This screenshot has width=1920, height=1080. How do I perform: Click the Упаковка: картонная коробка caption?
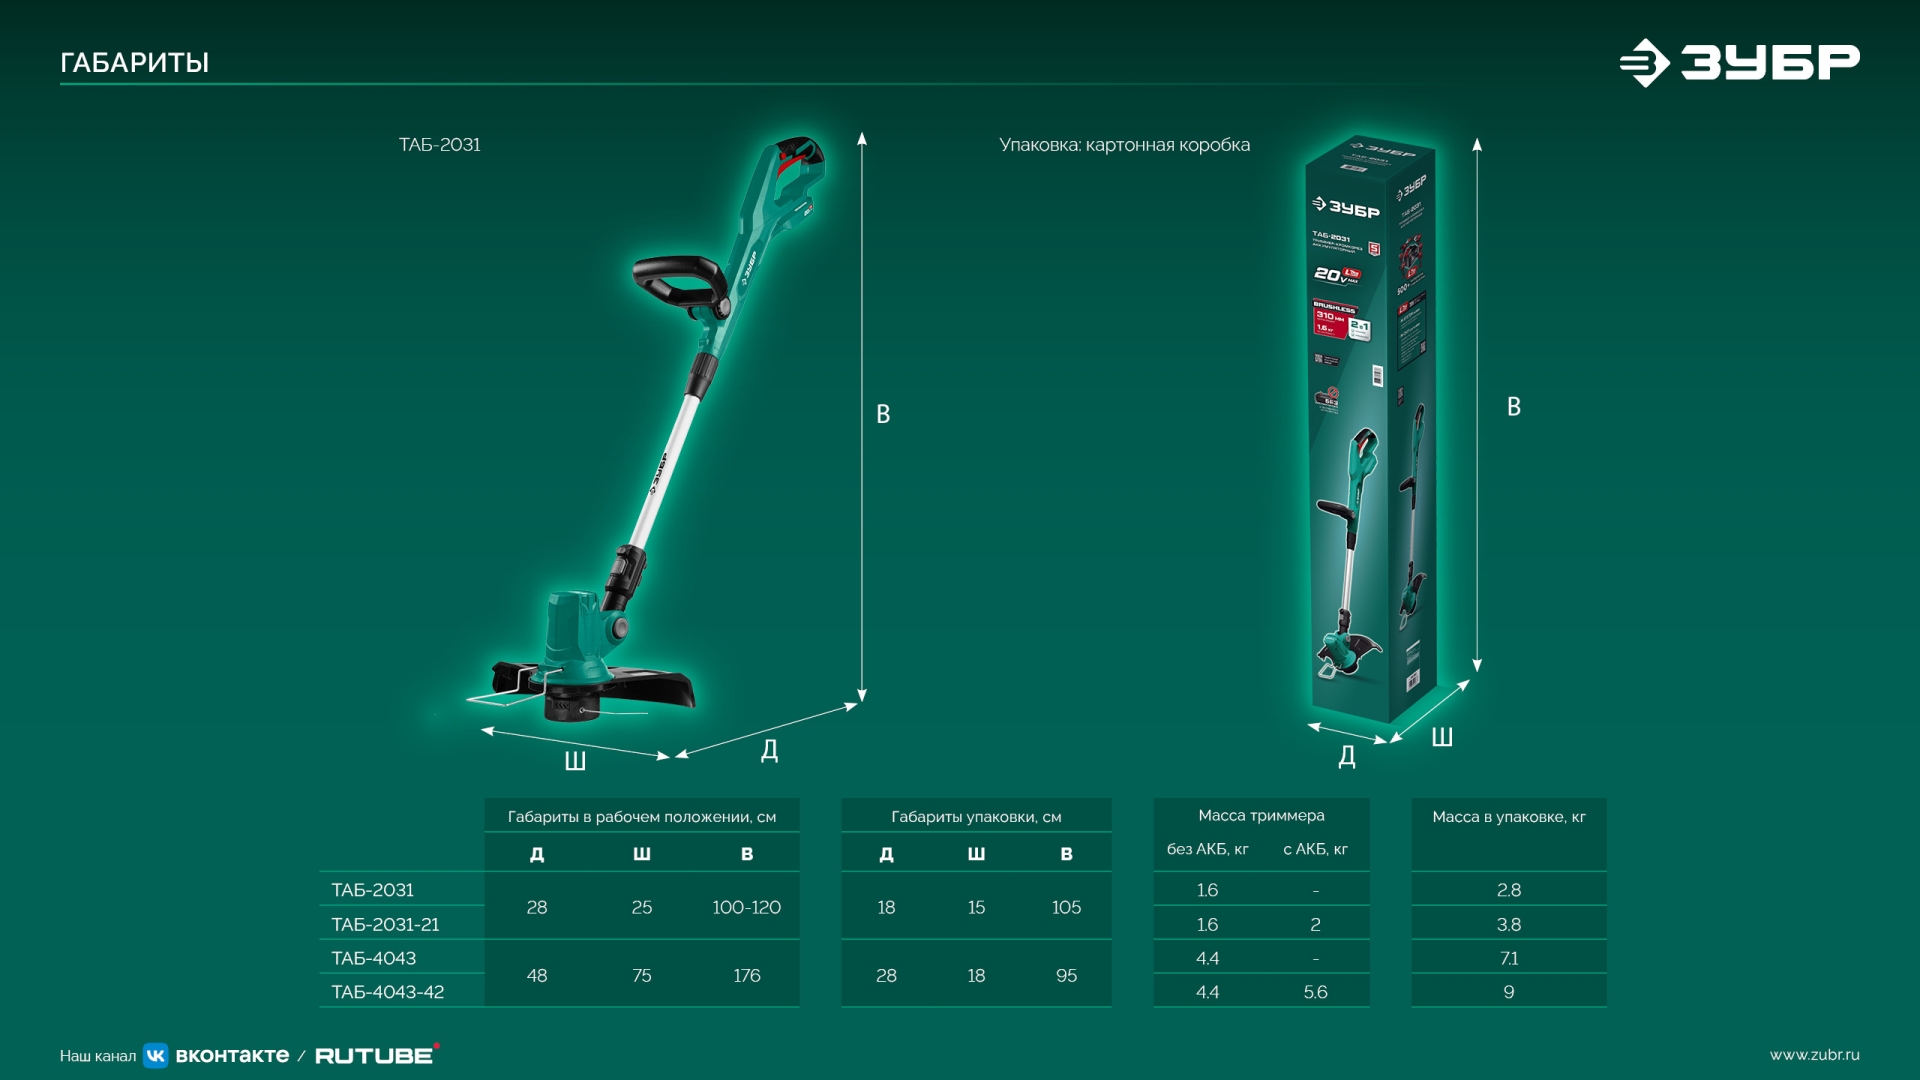1124,144
